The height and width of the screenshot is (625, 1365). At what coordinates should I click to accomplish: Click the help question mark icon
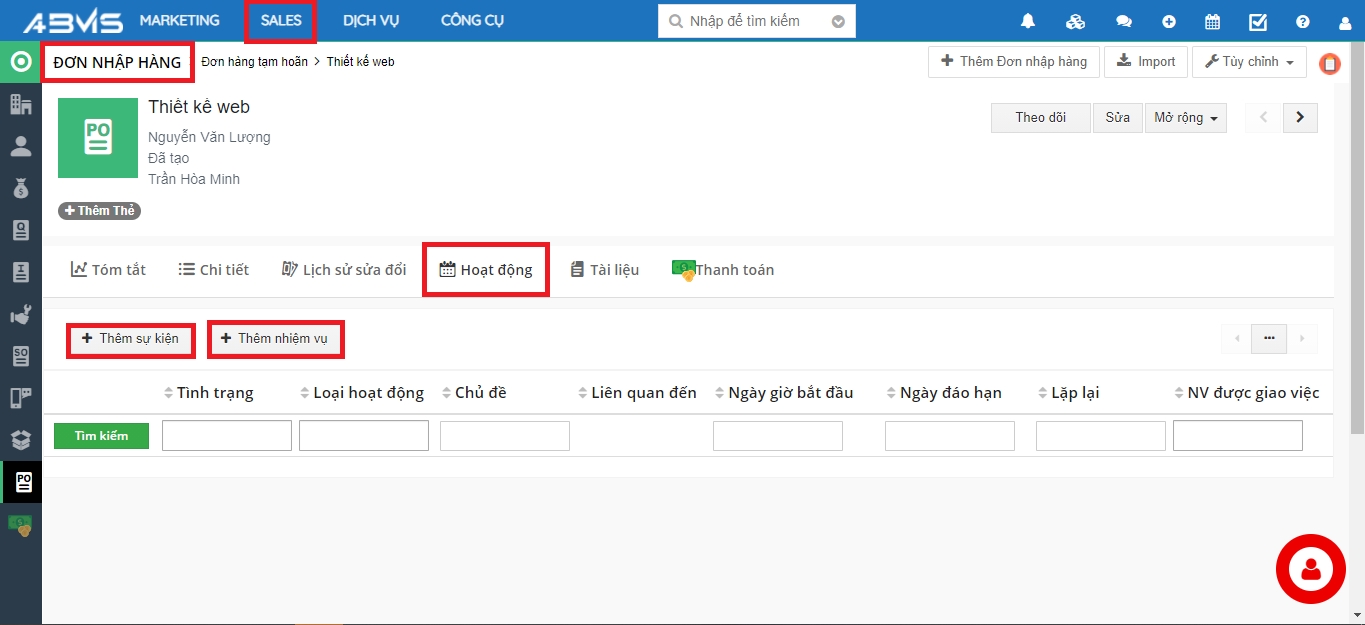click(1302, 21)
